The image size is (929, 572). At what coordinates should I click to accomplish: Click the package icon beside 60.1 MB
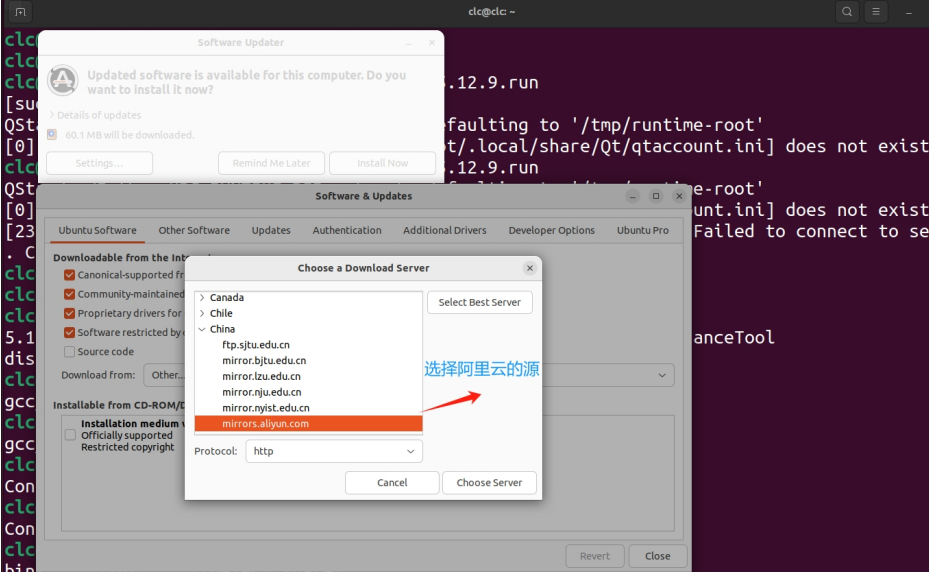click(52, 135)
